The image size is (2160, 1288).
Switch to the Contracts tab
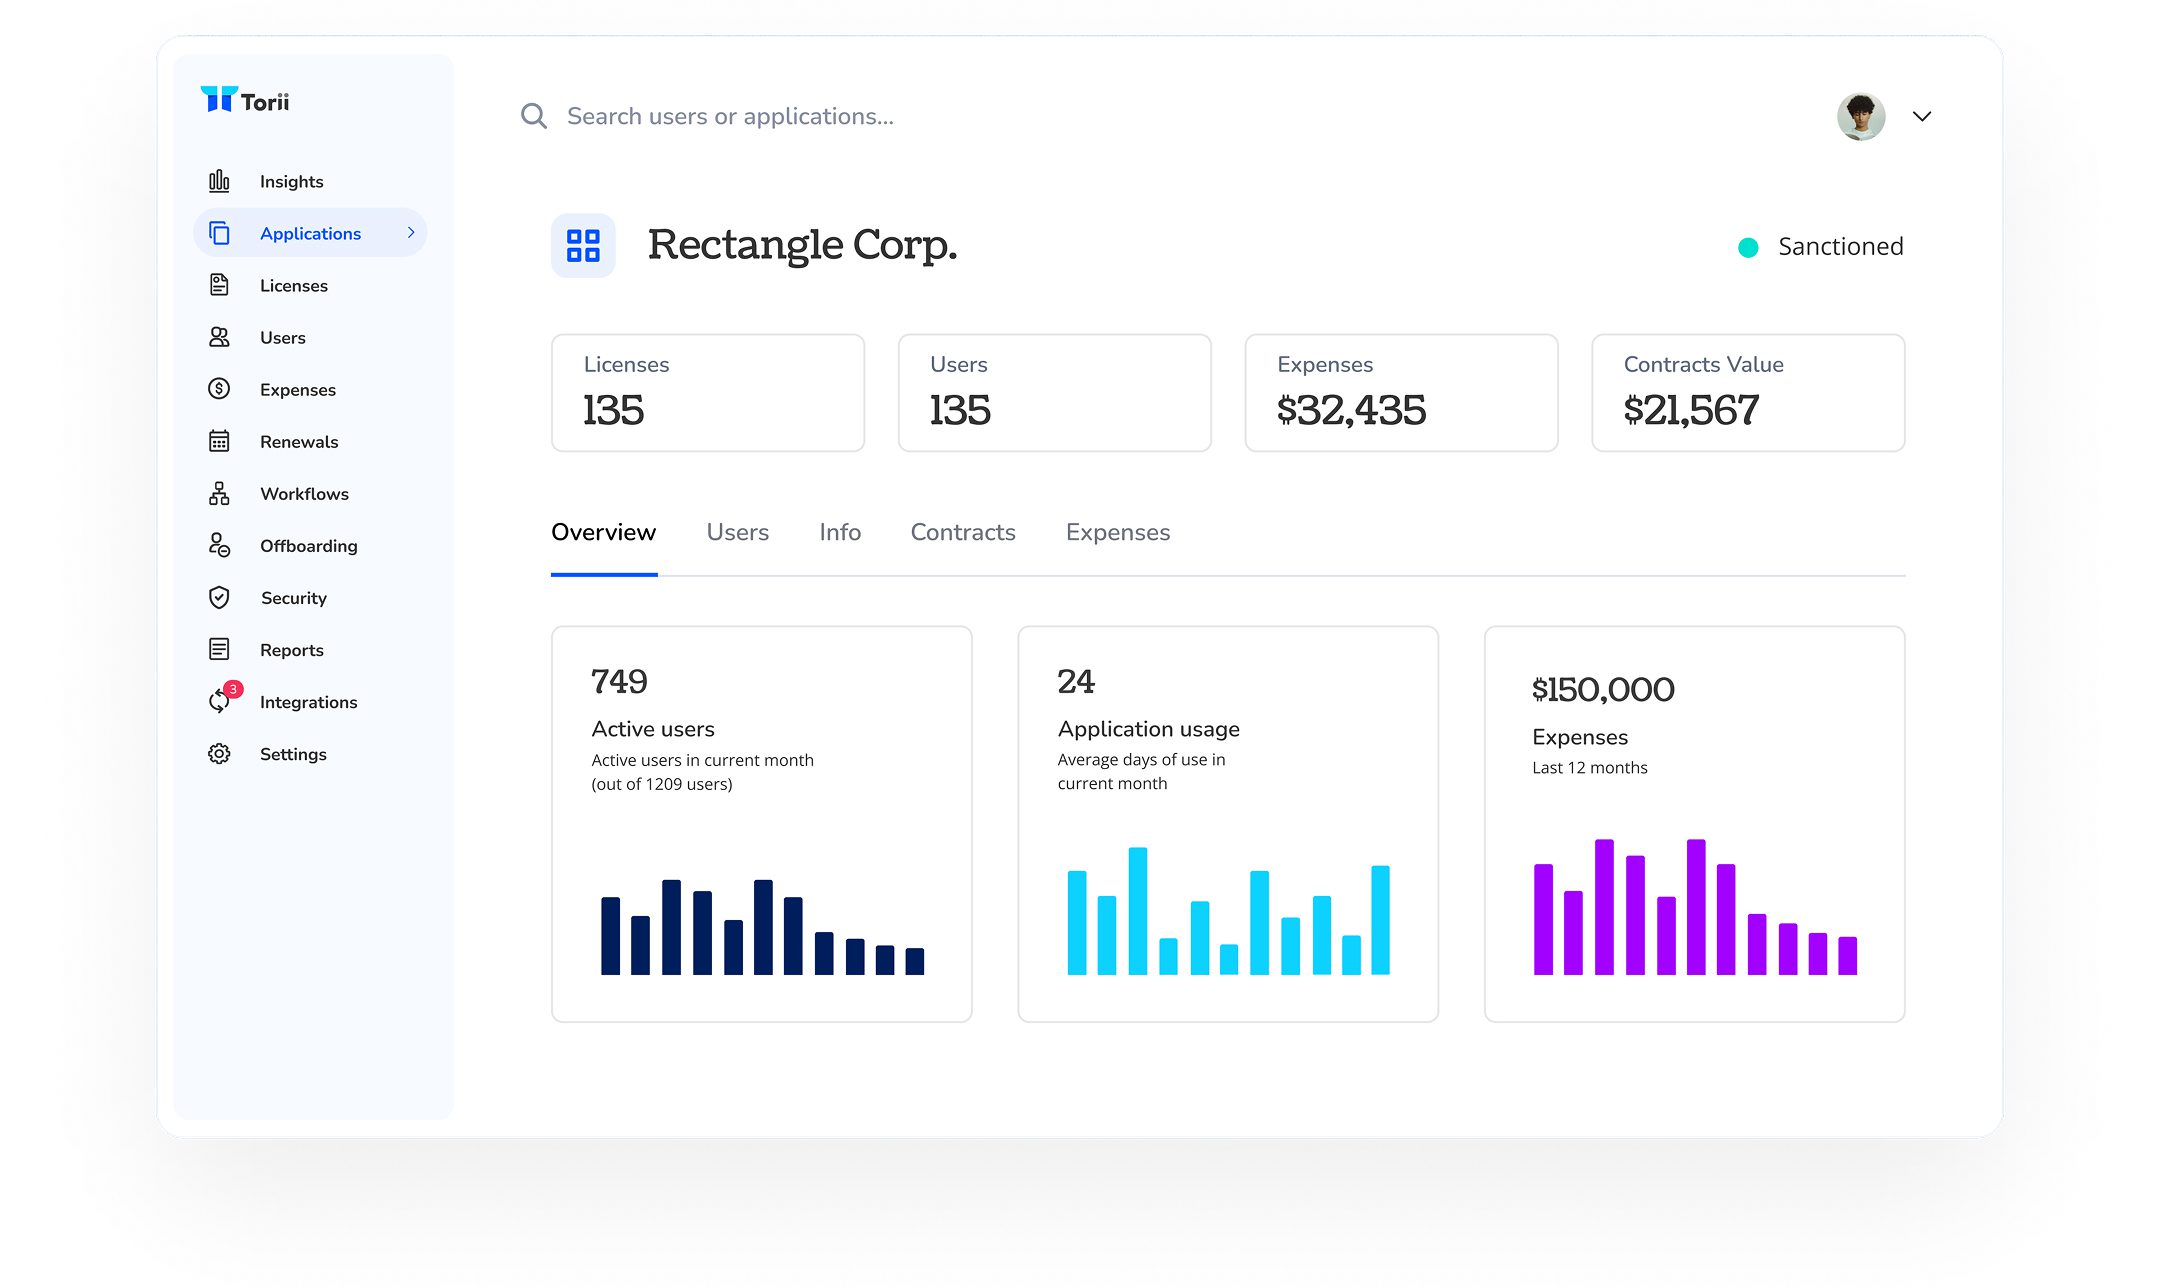click(x=962, y=532)
